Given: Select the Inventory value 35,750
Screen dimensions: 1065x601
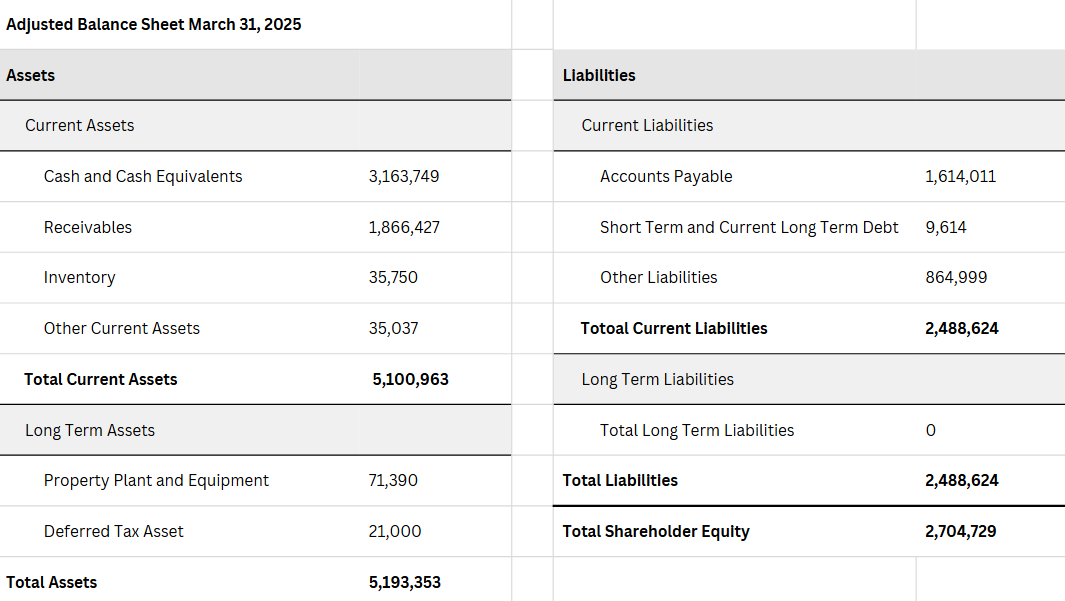Looking at the screenshot, I should [x=393, y=277].
